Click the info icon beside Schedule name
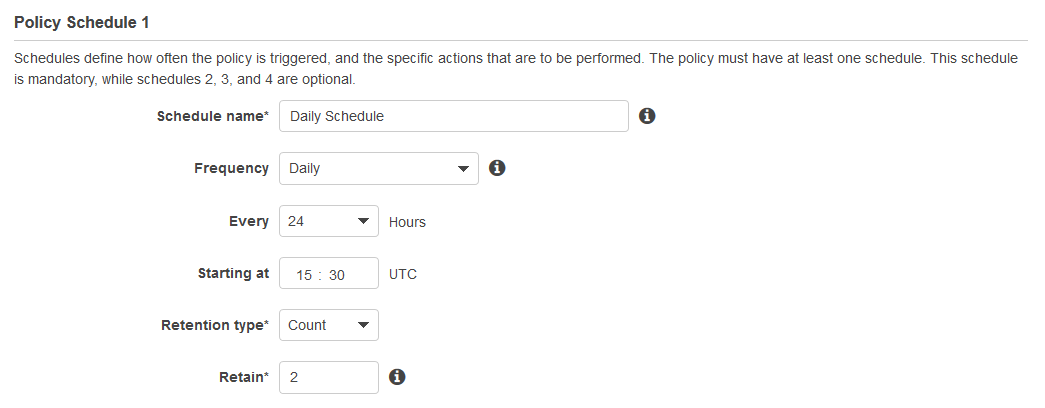Image resolution: width=1045 pixels, height=408 pixels. [647, 116]
